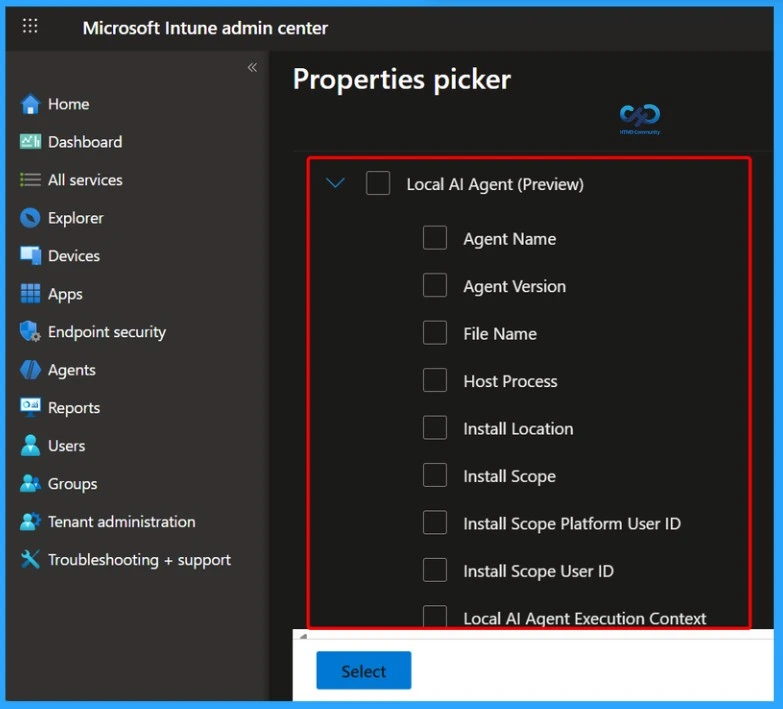Click the Explorer compass icon
783x709 pixels.
tap(30, 218)
